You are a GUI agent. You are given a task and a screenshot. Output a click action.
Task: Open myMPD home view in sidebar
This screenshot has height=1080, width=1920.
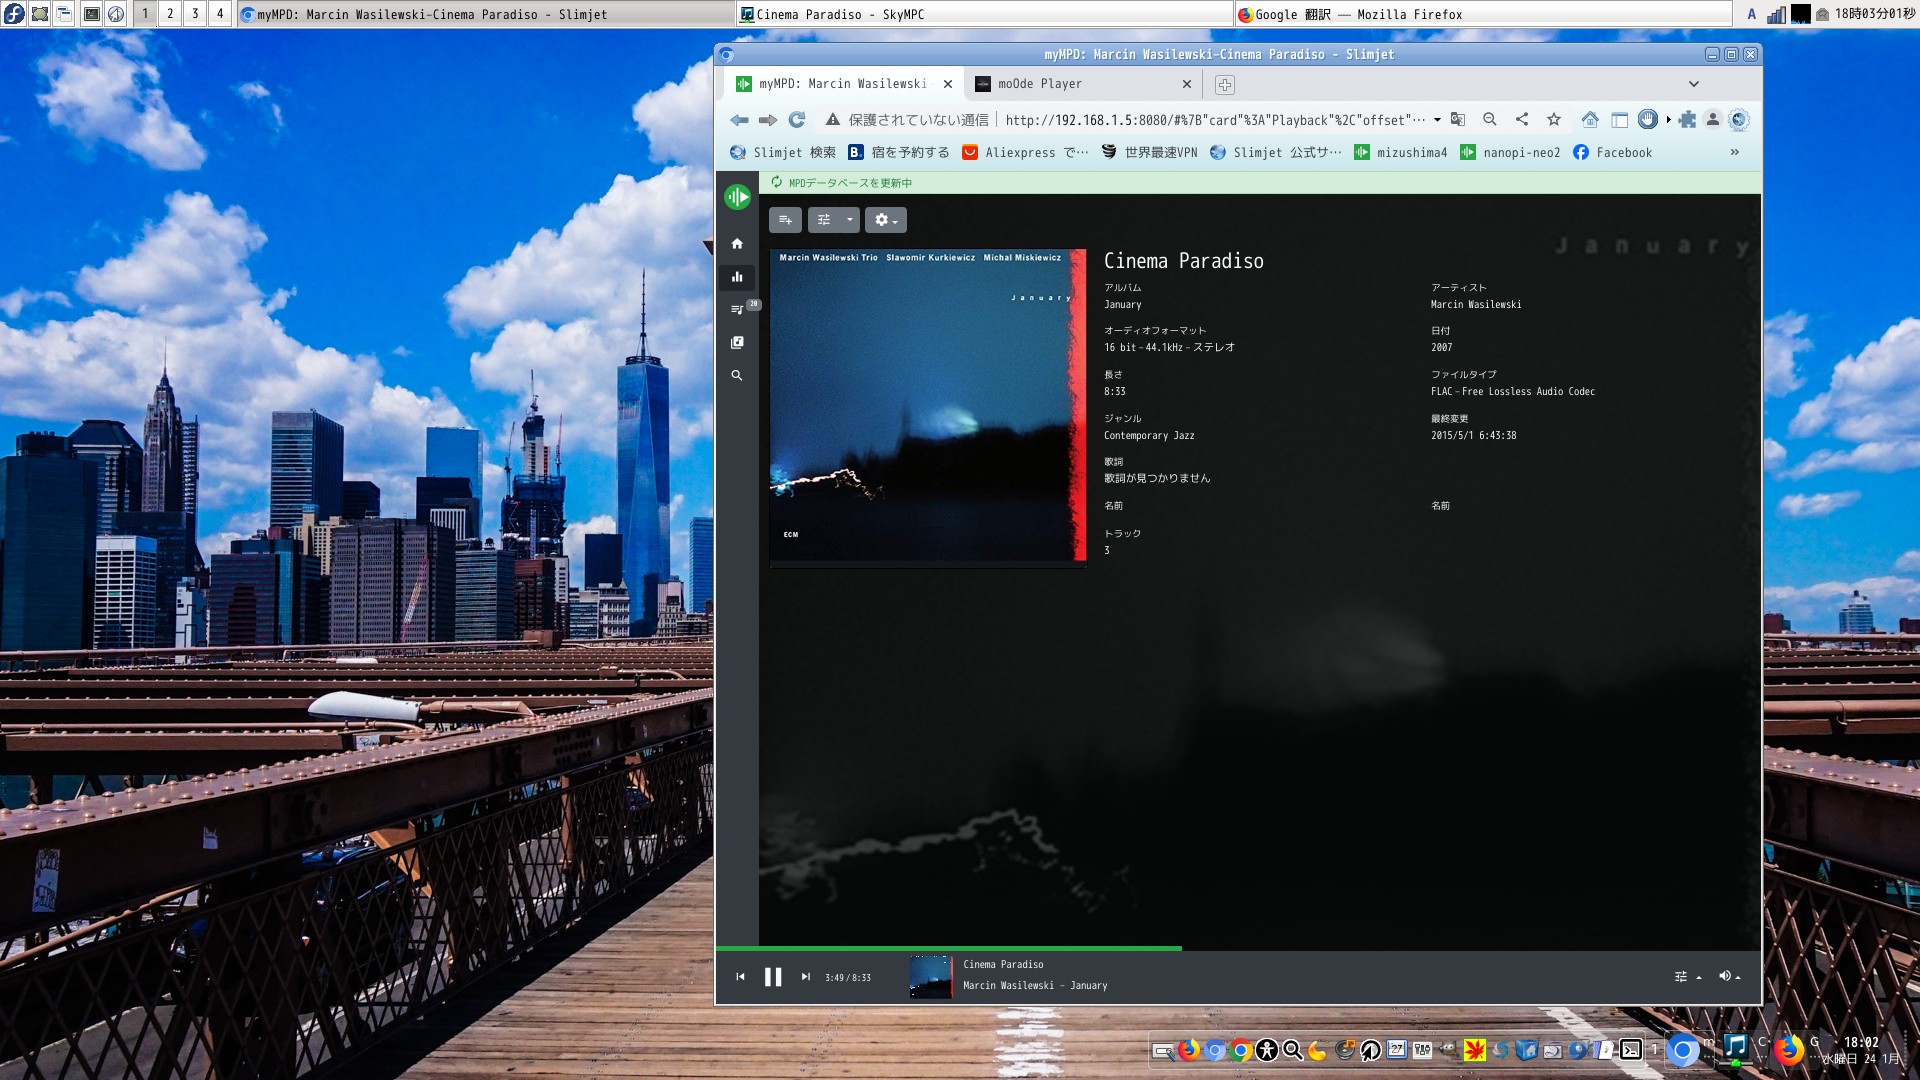[737, 244]
